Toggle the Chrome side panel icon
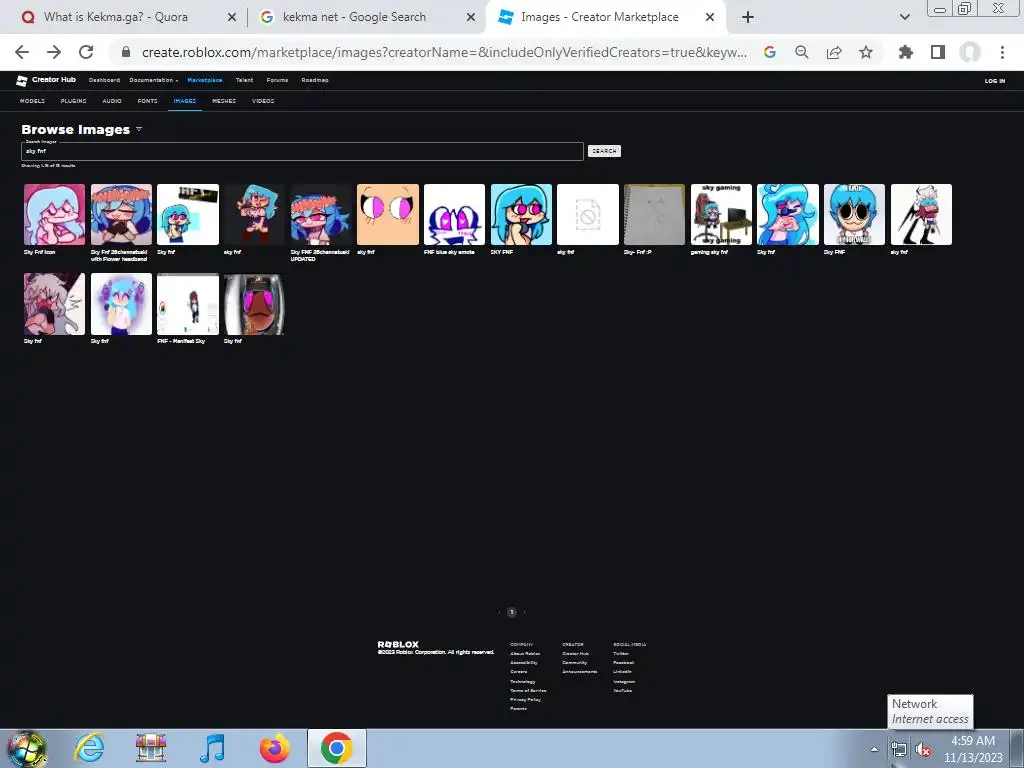Image resolution: width=1024 pixels, height=768 pixels. click(938, 52)
